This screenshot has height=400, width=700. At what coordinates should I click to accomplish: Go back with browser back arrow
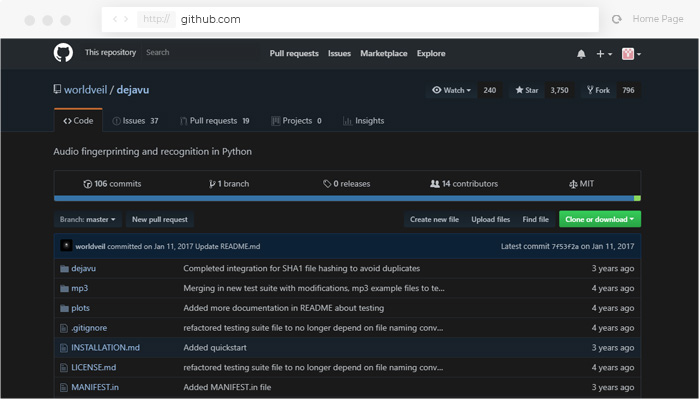(115, 19)
